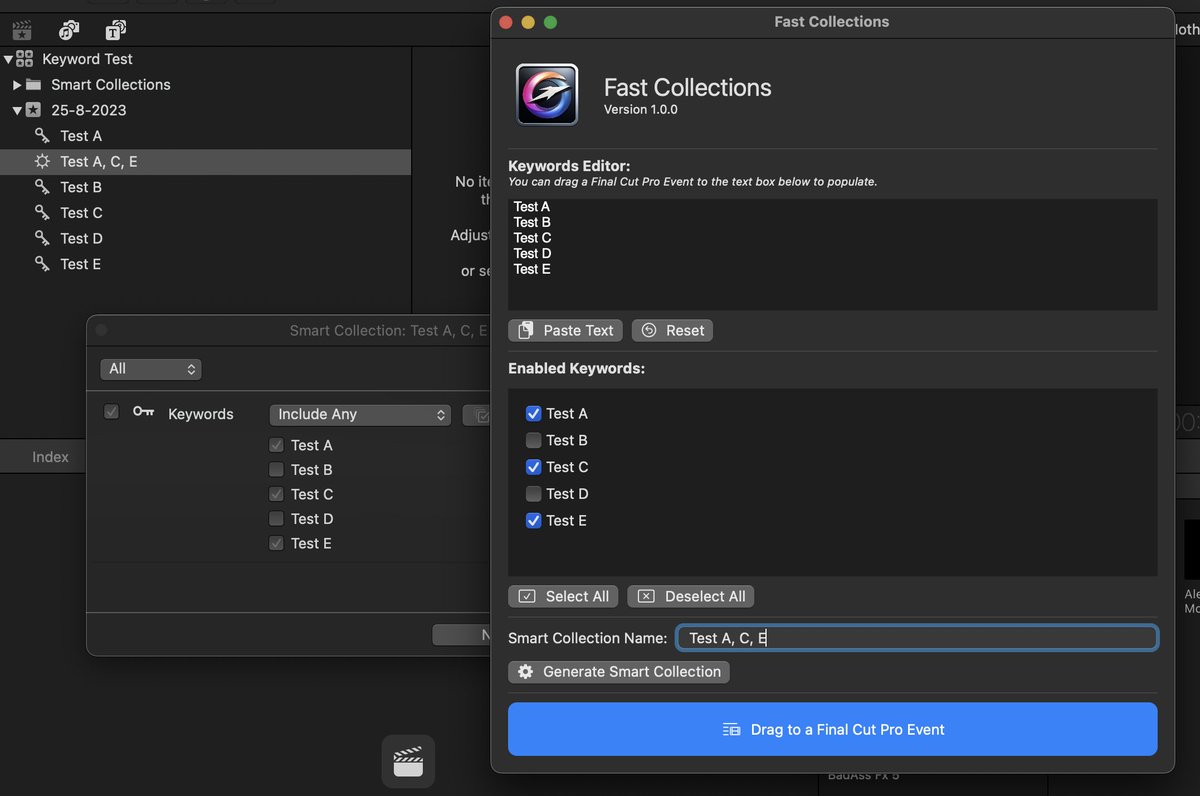Click the Version 1.0.0 text
1200x796 pixels.
[x=641, y=110]
